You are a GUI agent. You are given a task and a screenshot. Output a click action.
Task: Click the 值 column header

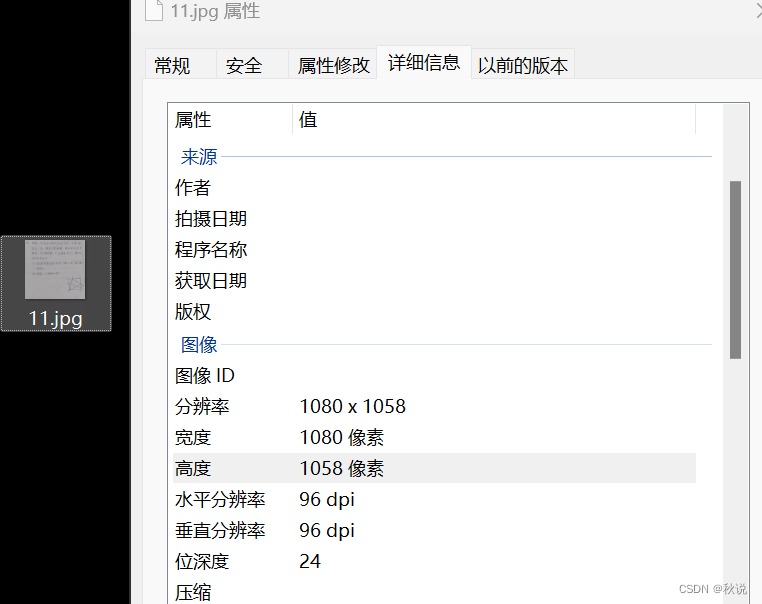click(x=494, y=120)
